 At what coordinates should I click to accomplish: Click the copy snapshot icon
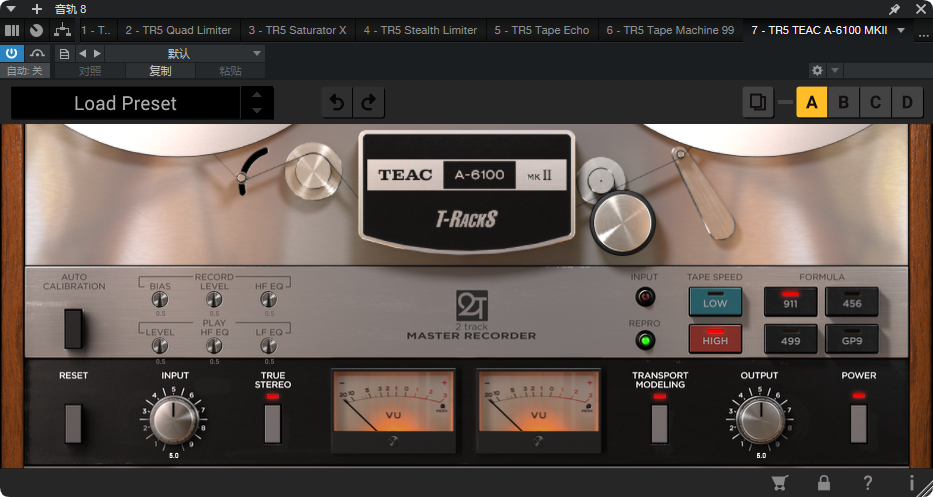[758, 102]
